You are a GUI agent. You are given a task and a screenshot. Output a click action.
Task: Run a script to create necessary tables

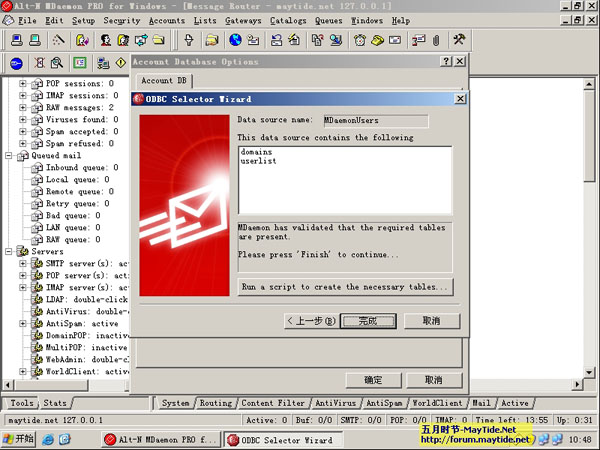click(345, 287)
